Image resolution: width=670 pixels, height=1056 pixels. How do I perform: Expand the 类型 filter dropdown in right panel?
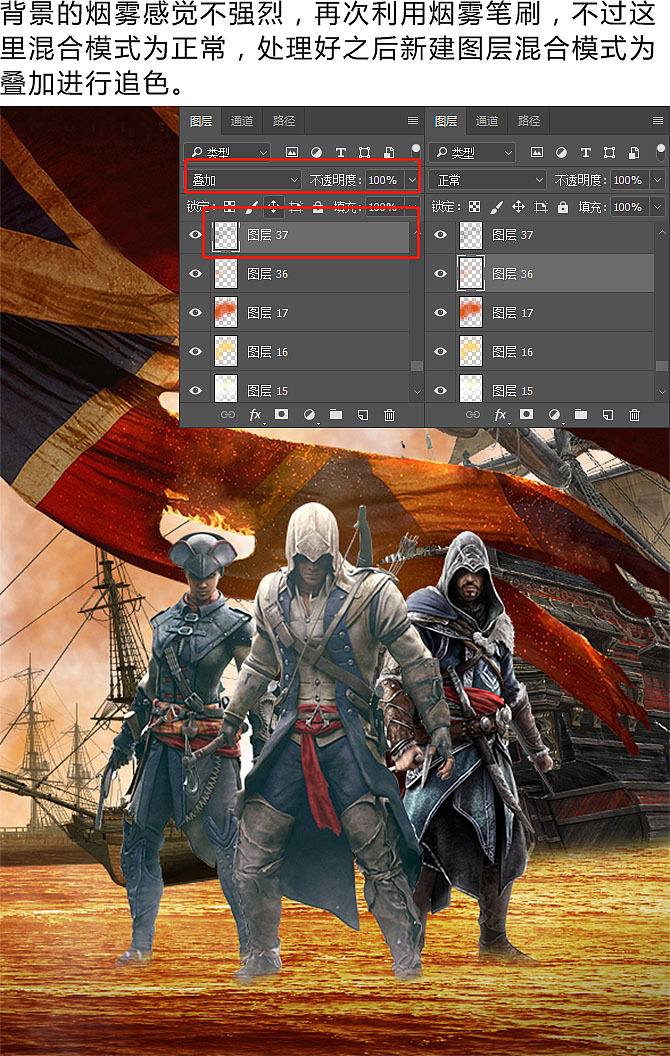click(472, 153)
